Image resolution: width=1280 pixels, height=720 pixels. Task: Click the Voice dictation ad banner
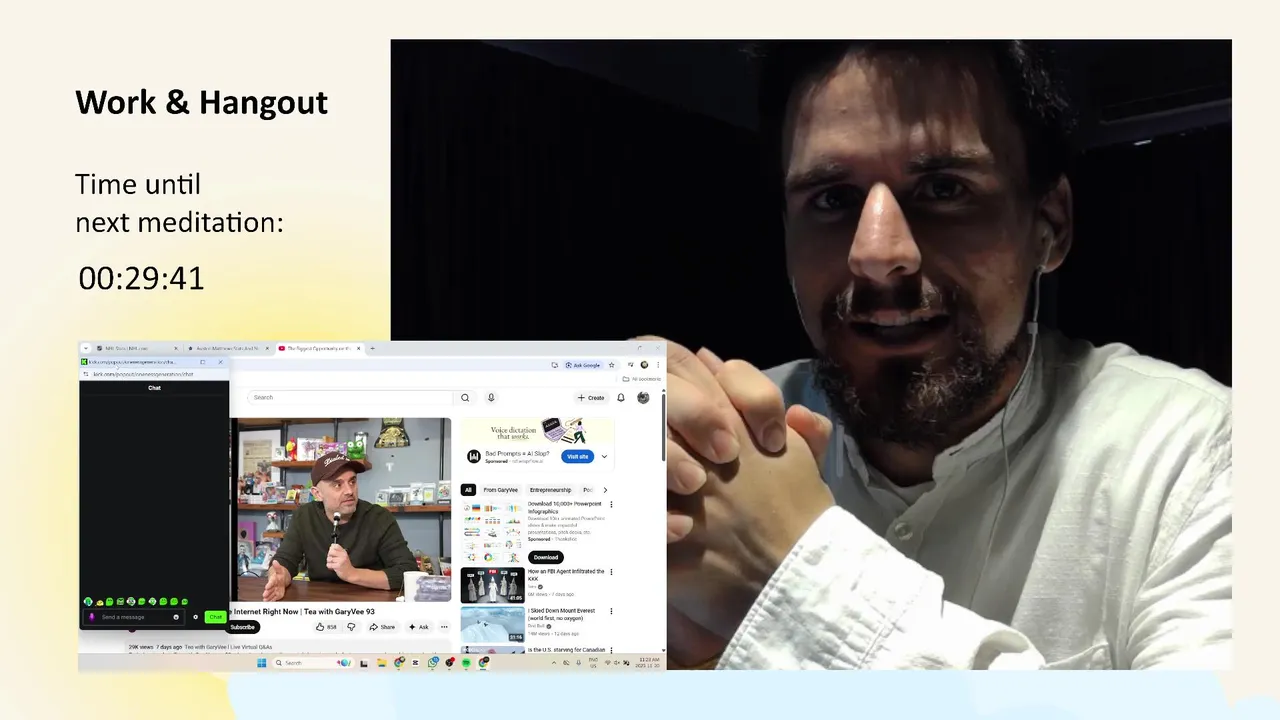pos(538,430)
